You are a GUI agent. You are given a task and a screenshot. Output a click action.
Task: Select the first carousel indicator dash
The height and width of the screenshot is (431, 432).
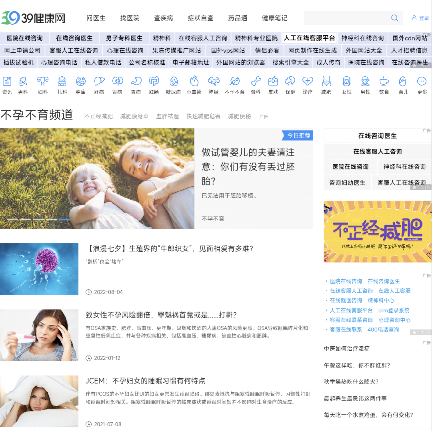13,220
